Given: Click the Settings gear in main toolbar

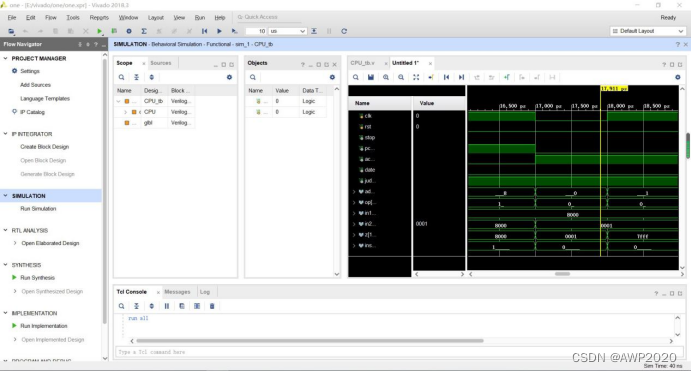Looking at the screenshot, I should 129,31.
